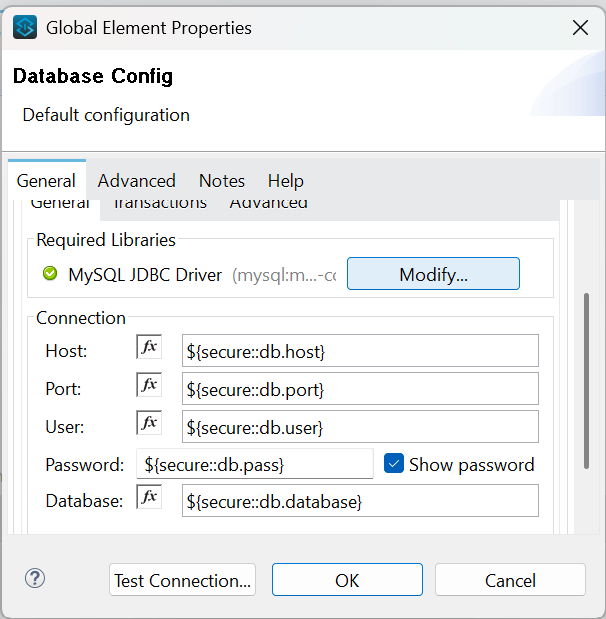Open help via the question mark icon
The height and width of the screenshot is (619, 606).
[35, 578]
